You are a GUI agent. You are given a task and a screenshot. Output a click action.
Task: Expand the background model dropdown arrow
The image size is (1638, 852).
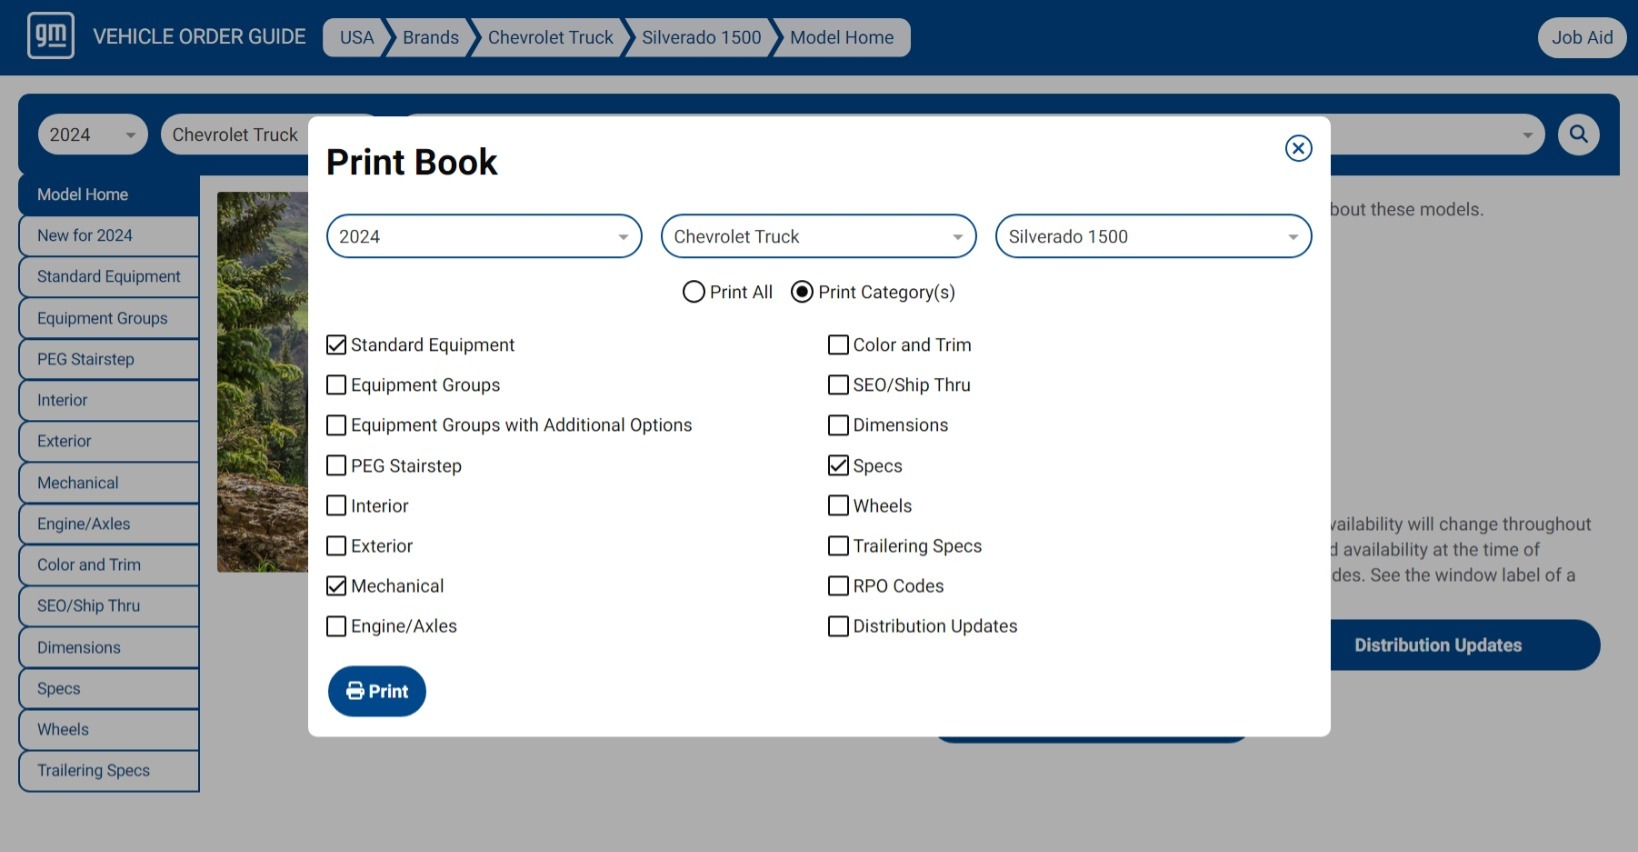click(x=1527, y=135)
